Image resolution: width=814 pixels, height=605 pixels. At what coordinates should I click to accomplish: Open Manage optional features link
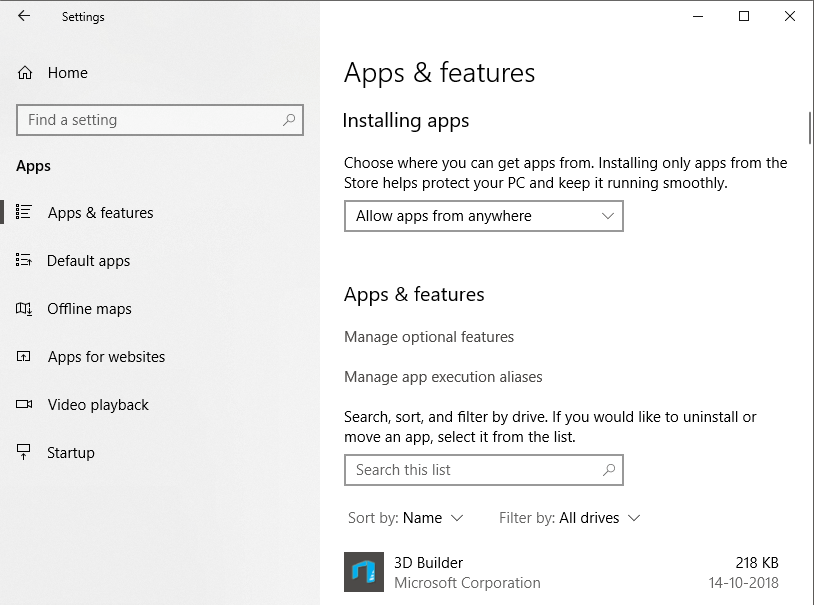(x=429, y=337)
